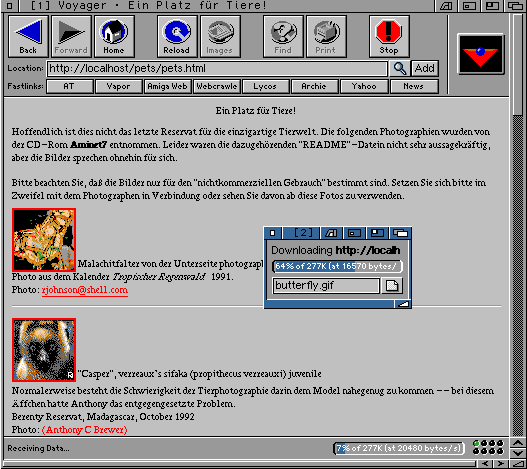Open the Find toolbar button
The width and height of the screenshot is (527, 469).
click(283, 36)
